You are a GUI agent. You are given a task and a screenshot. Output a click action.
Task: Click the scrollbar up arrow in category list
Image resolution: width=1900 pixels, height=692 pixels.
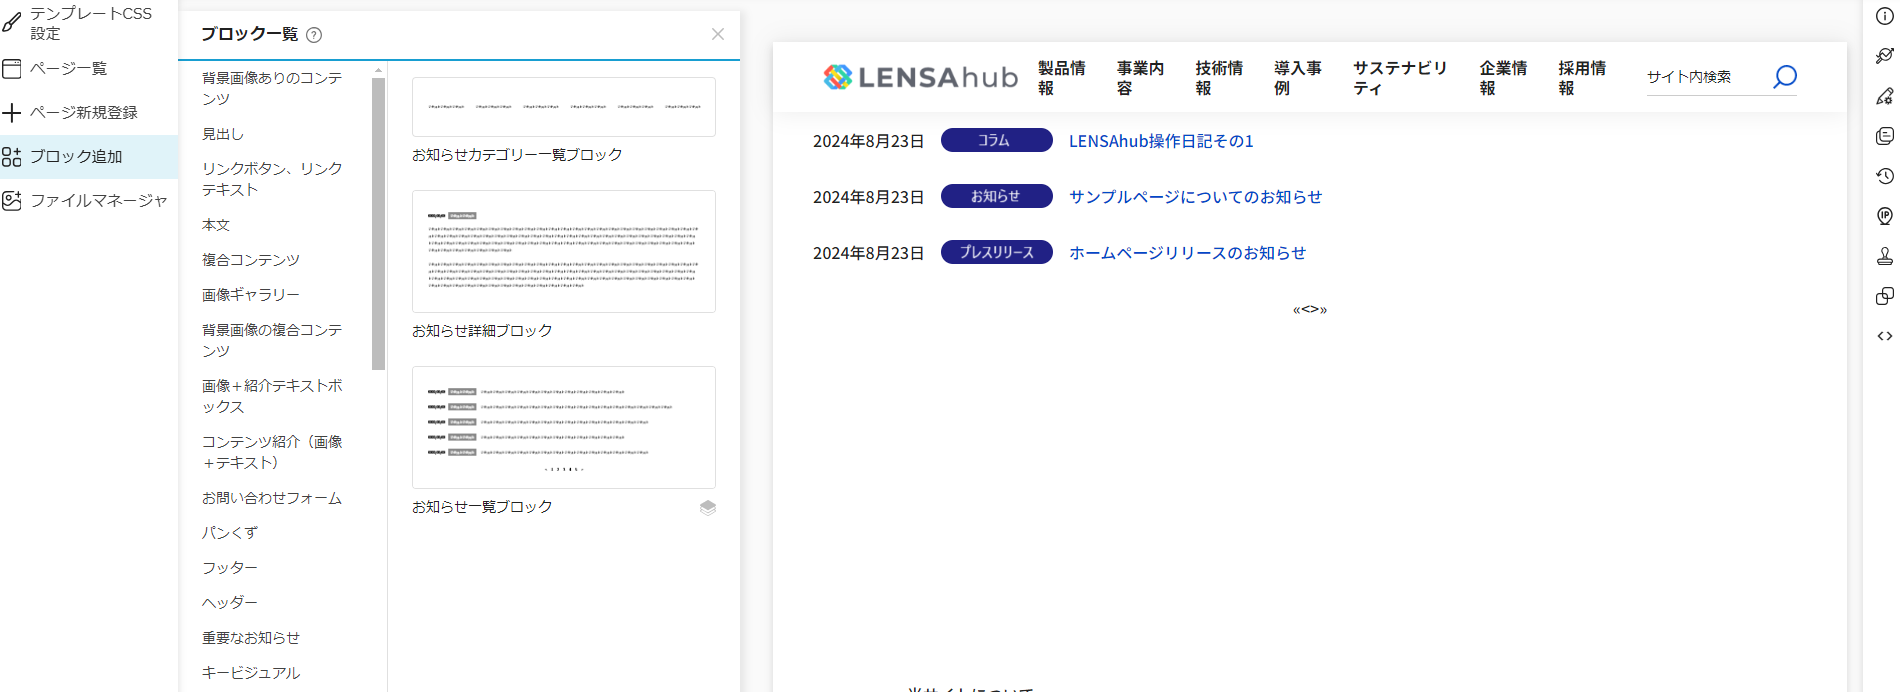[378, 71]
